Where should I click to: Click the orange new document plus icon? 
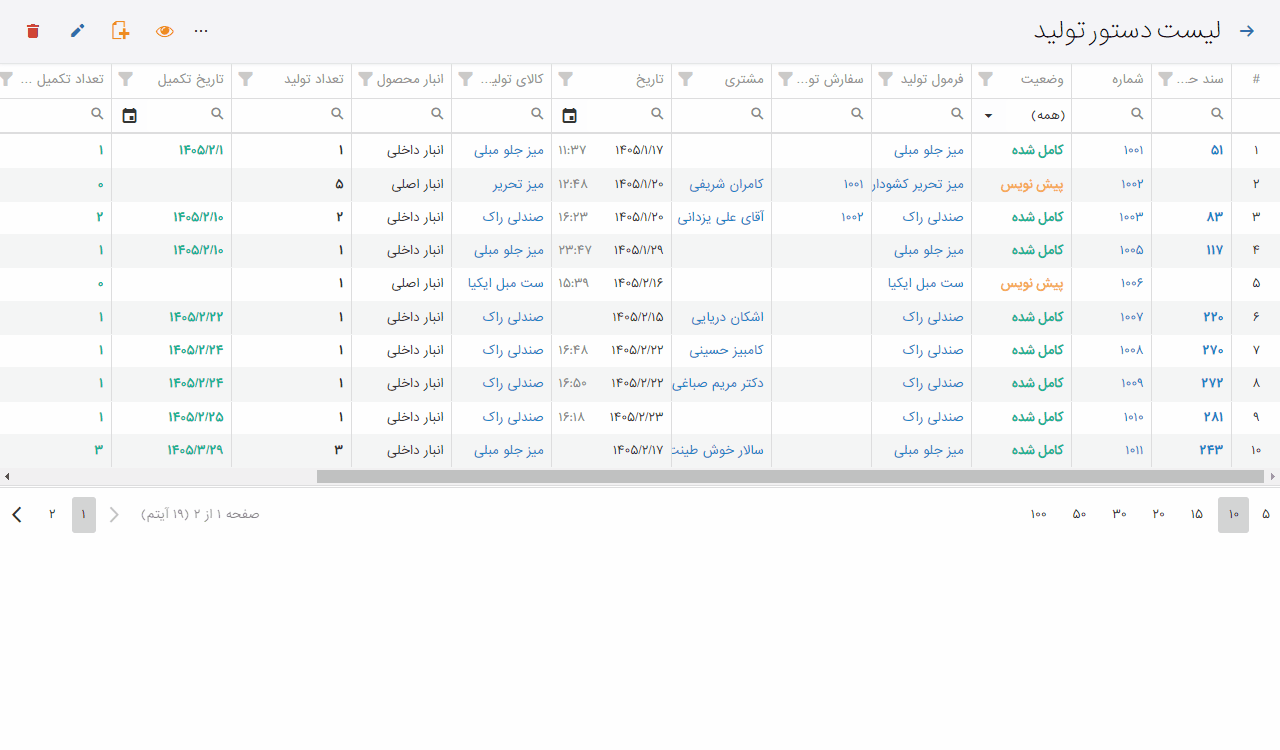point(121,31)
